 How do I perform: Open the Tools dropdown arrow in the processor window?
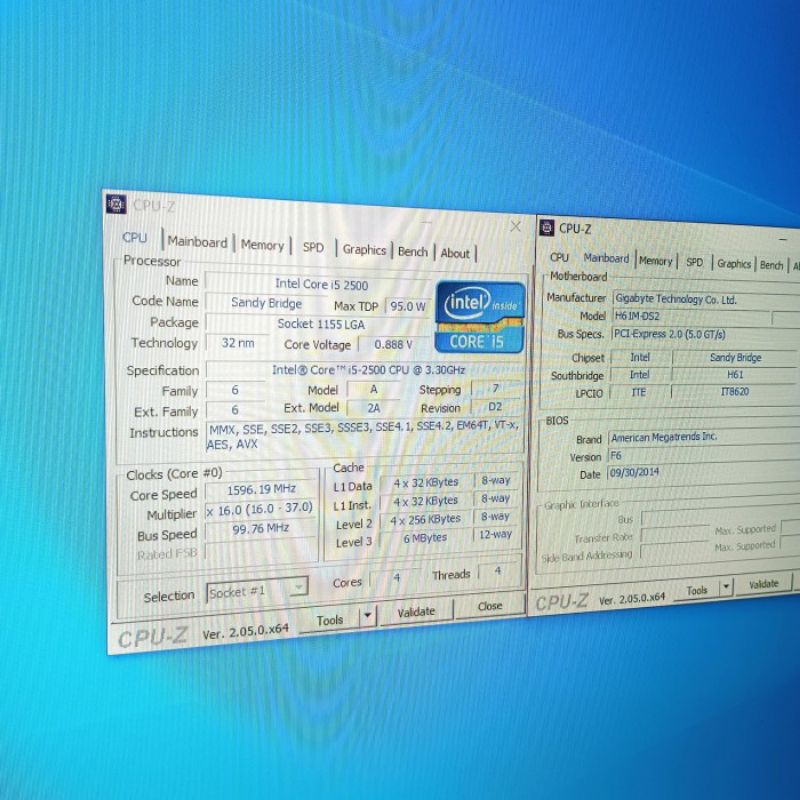[368, 616]
